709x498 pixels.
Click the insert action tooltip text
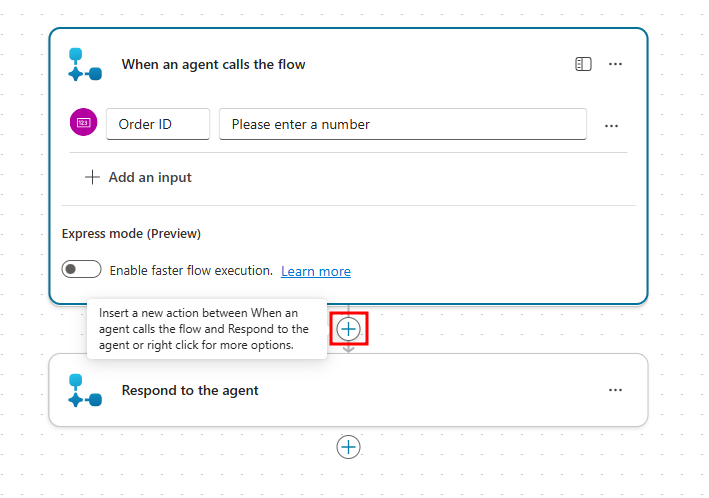pos(203,329)
